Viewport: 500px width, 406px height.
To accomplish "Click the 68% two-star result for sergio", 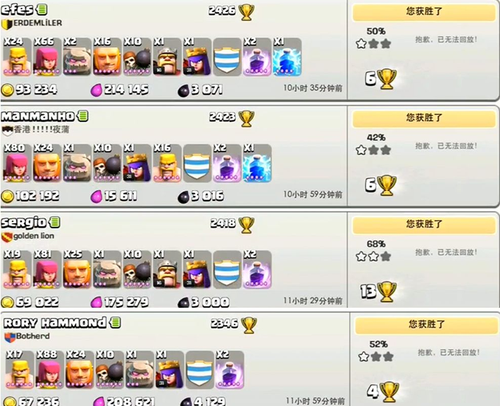I will pyautogui.click(x=374, y=251).
